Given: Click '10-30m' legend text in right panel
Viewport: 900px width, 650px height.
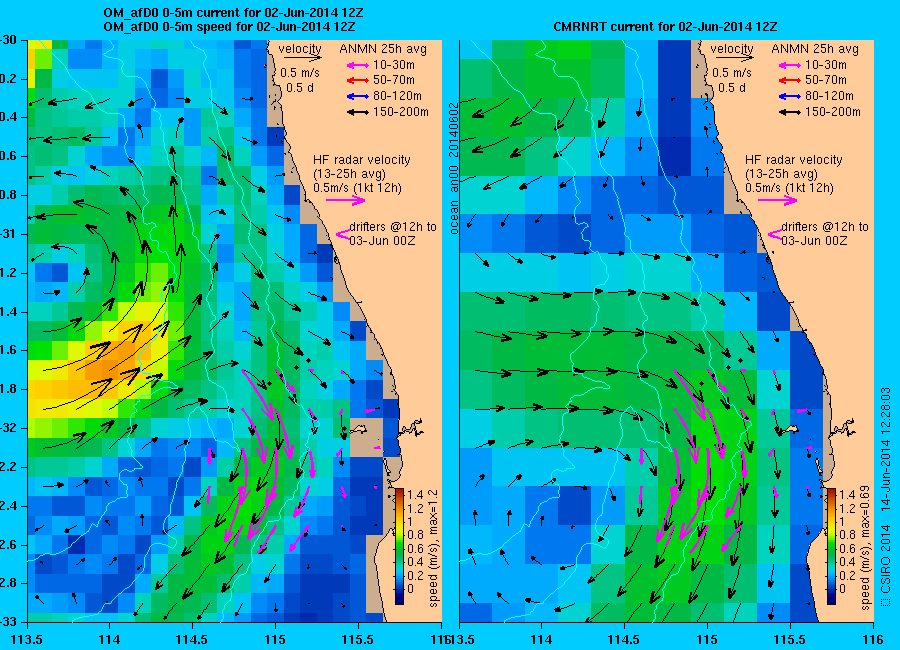Looking at the screenshot, I should coord(825,65).
